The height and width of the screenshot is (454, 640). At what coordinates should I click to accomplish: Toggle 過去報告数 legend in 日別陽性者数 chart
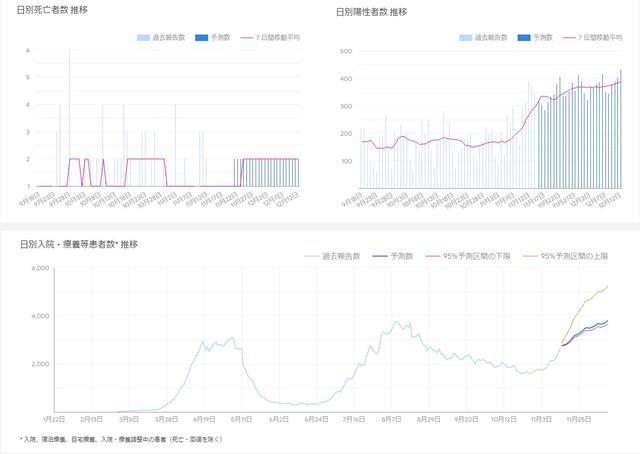click(483, 38)
